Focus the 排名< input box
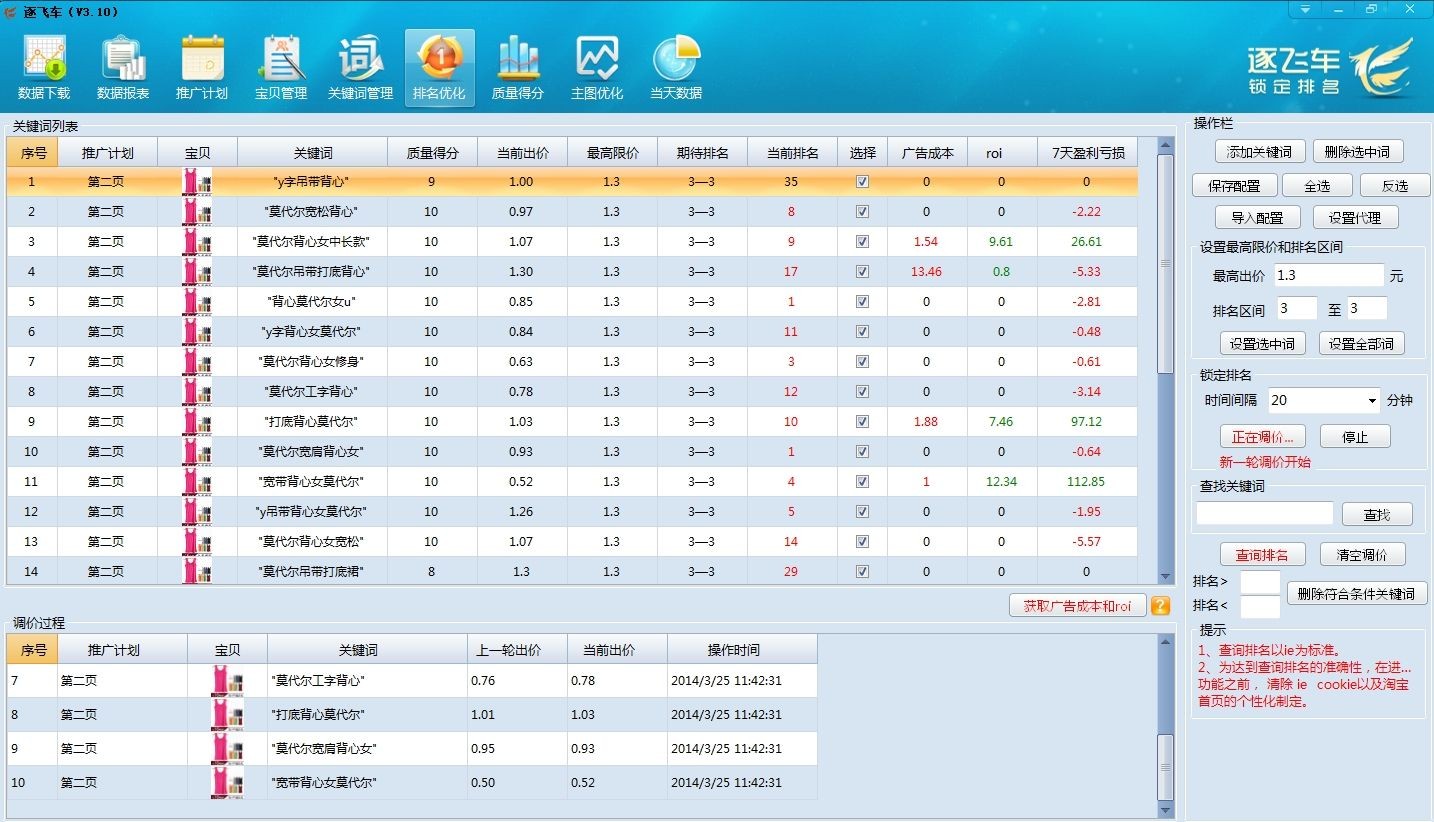The width and height of the screenshot is (1434, 822). click(x=1260, y=607)
